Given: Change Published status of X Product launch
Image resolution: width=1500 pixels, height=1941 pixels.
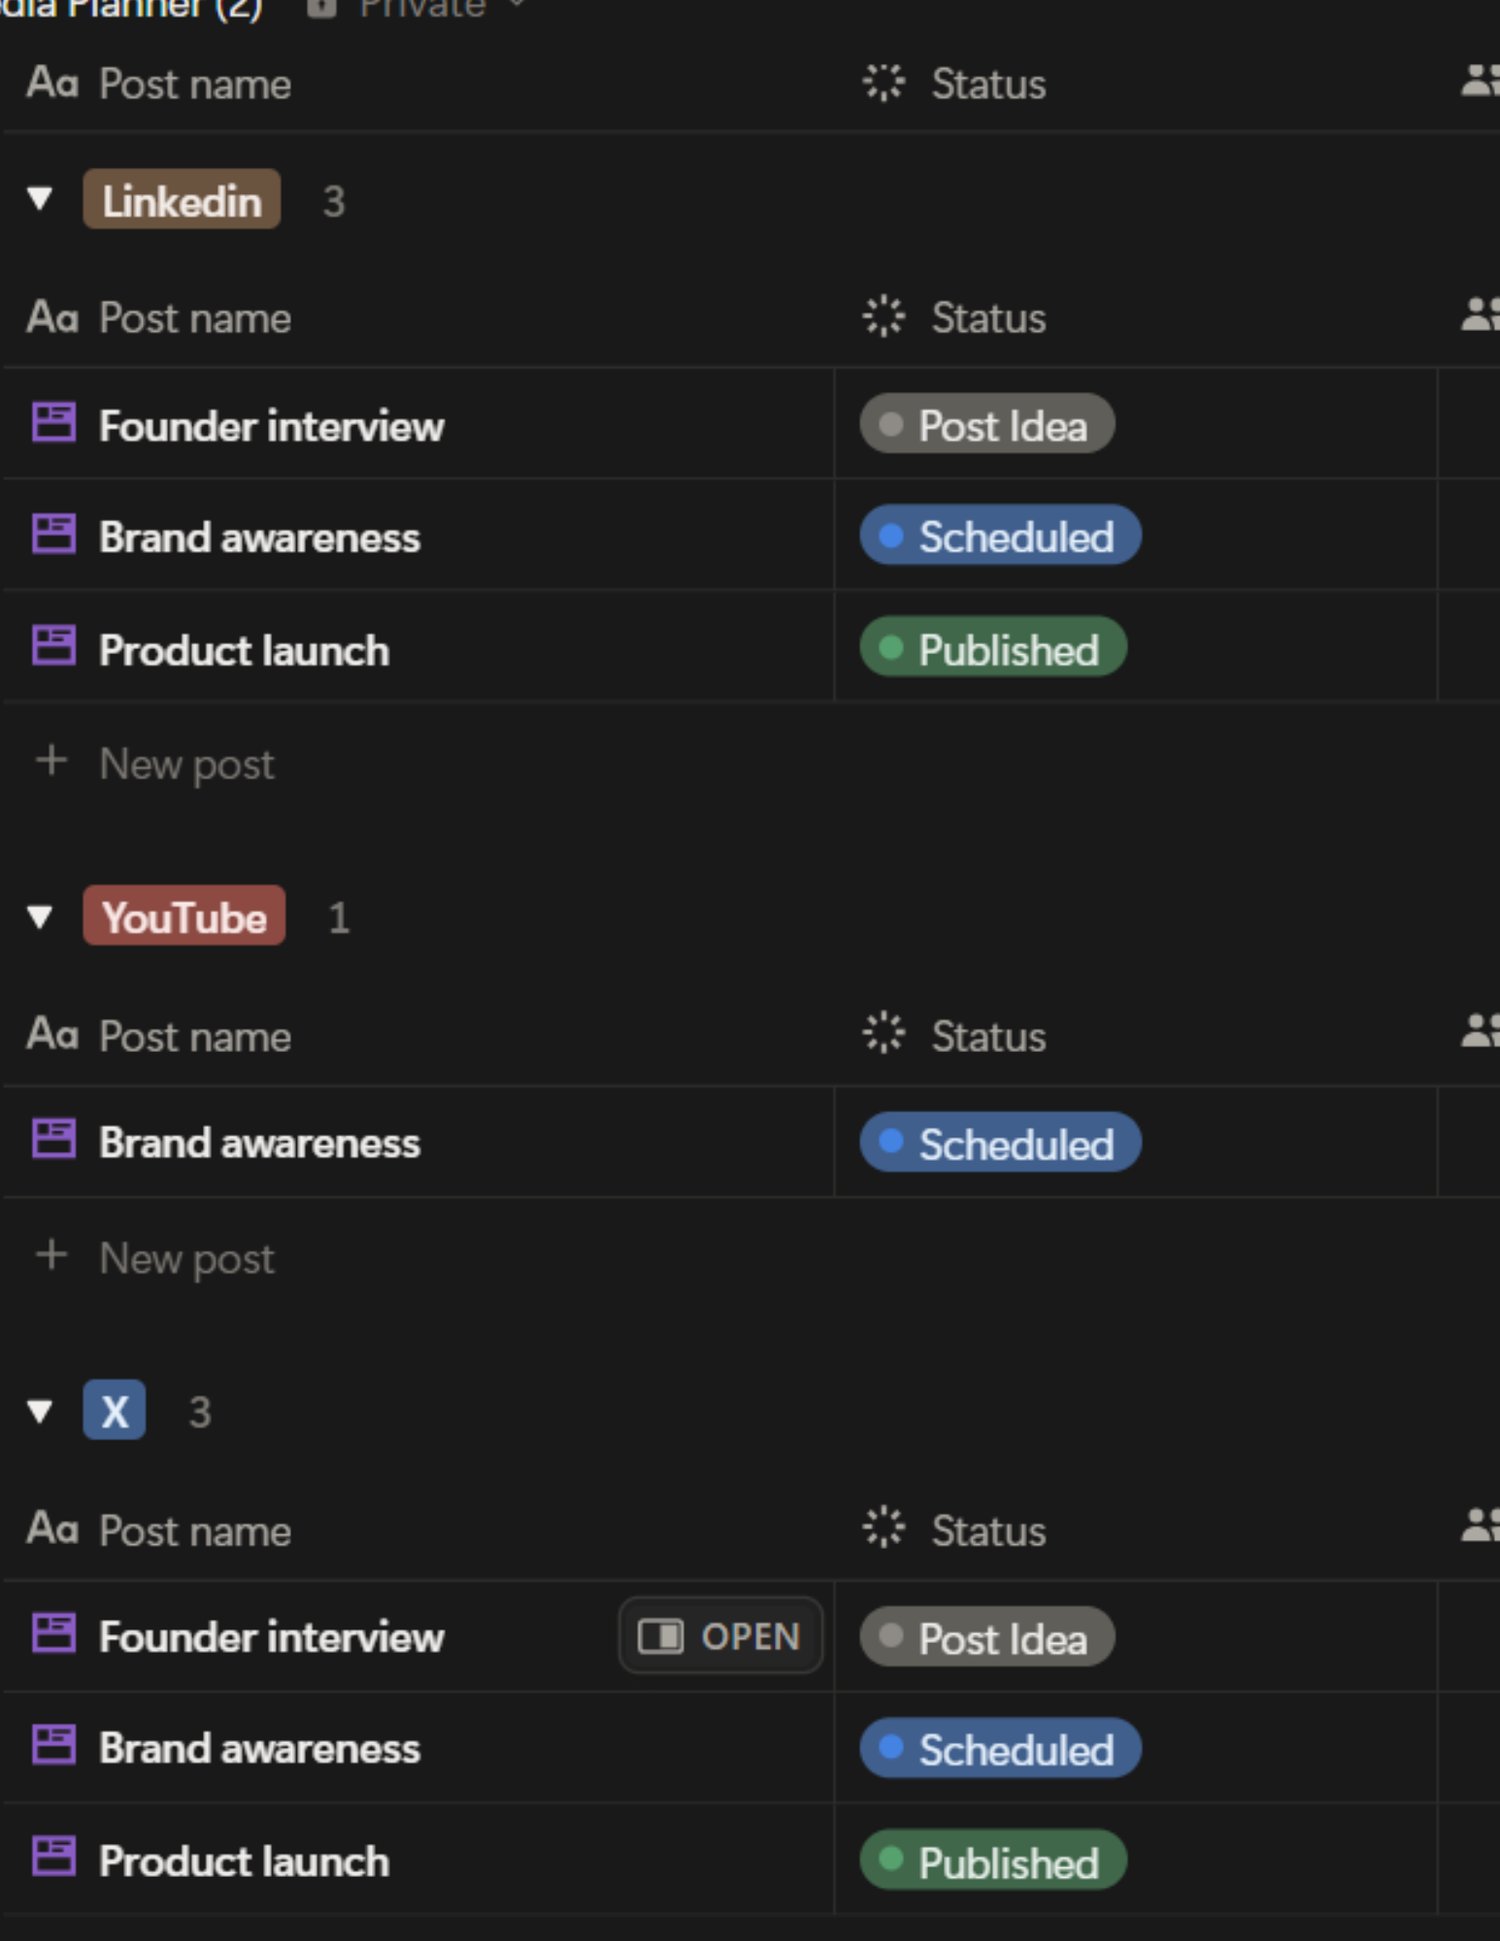Looking at the screenshot, I should click(x=993, y=1861).
